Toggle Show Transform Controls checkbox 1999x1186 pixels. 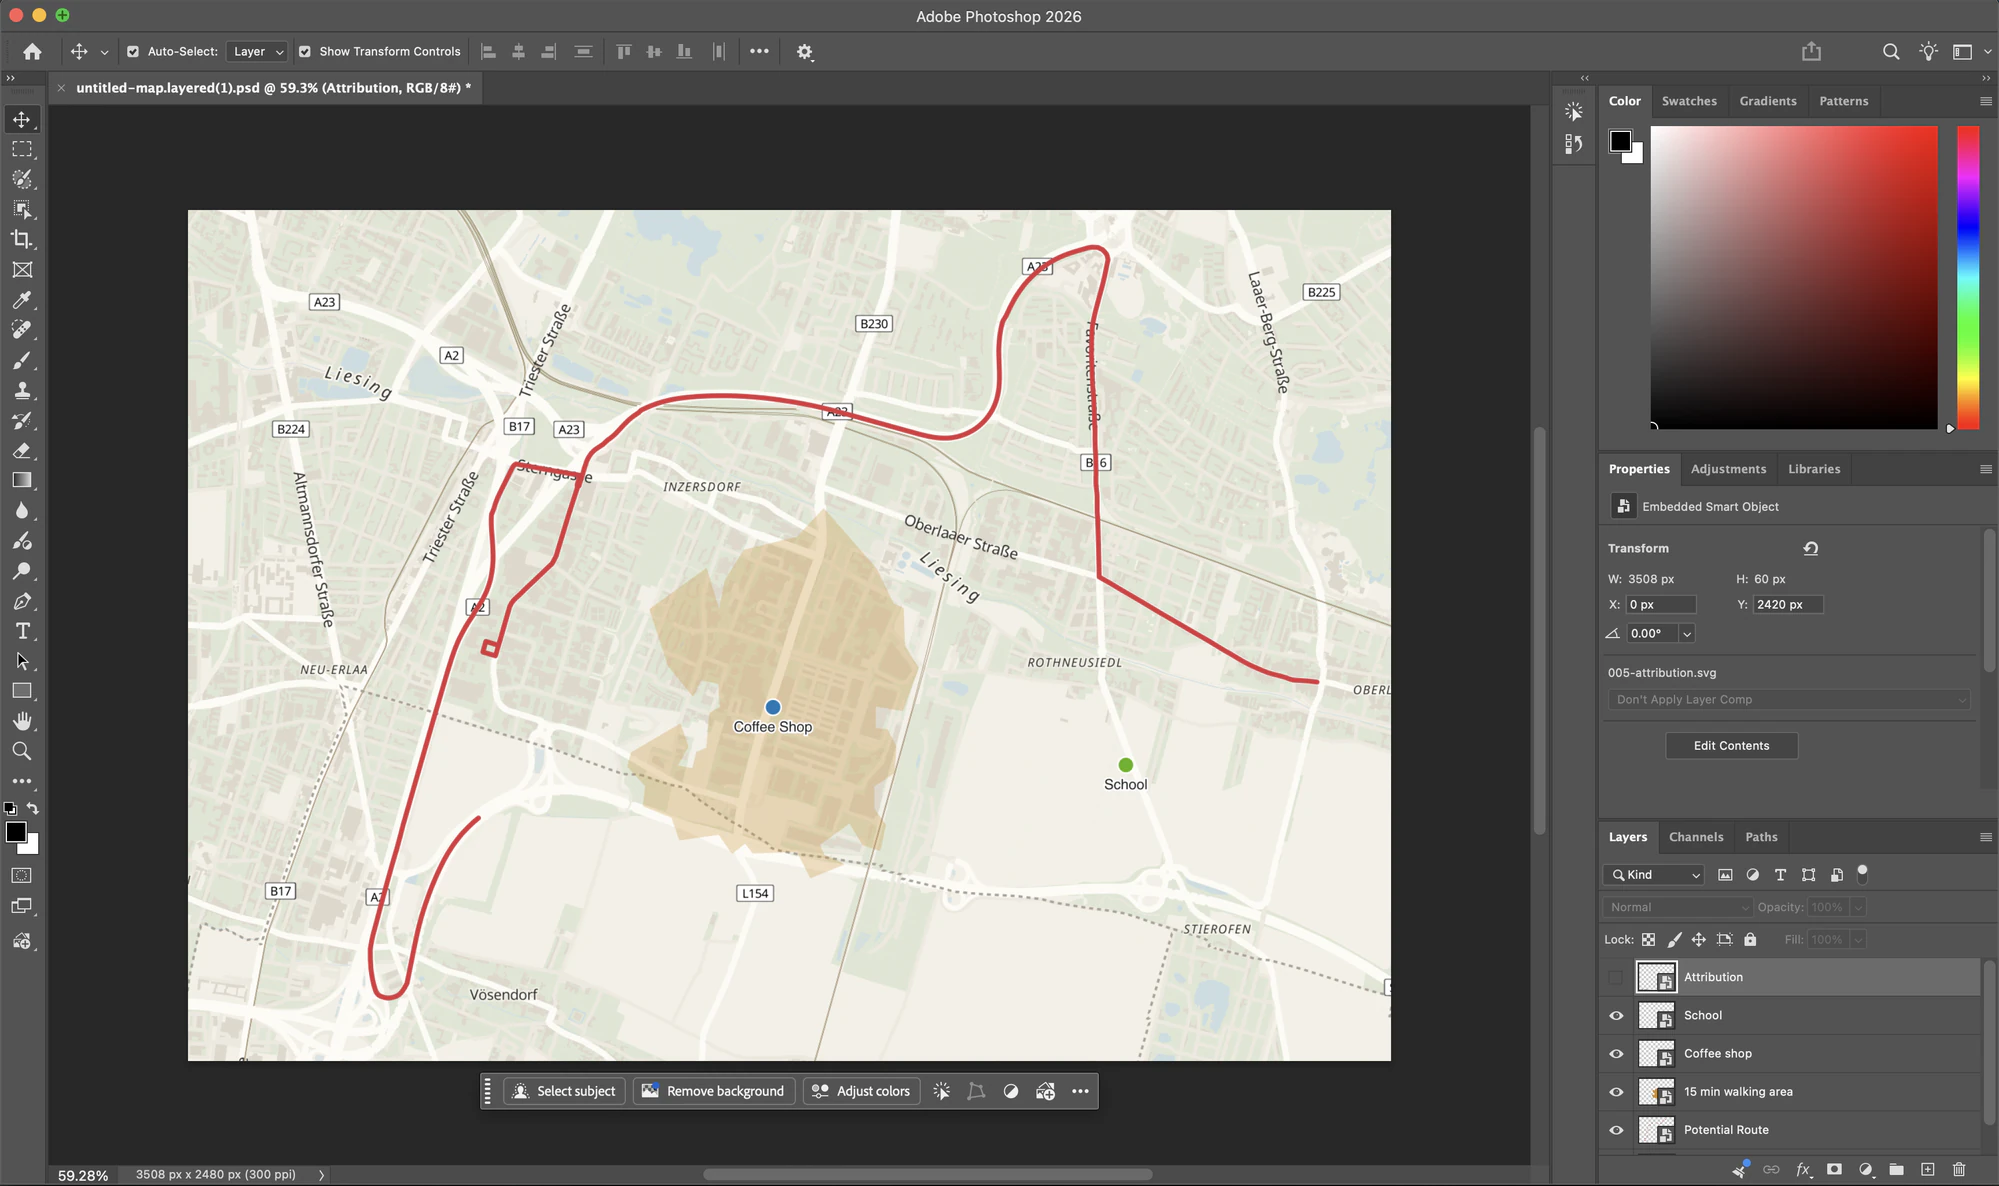[x=305, y=52]
